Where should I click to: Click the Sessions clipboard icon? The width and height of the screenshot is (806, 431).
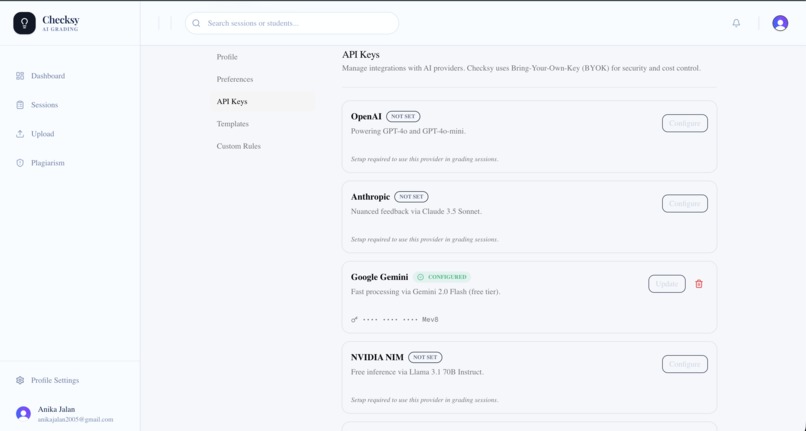(x=20, y=105)
